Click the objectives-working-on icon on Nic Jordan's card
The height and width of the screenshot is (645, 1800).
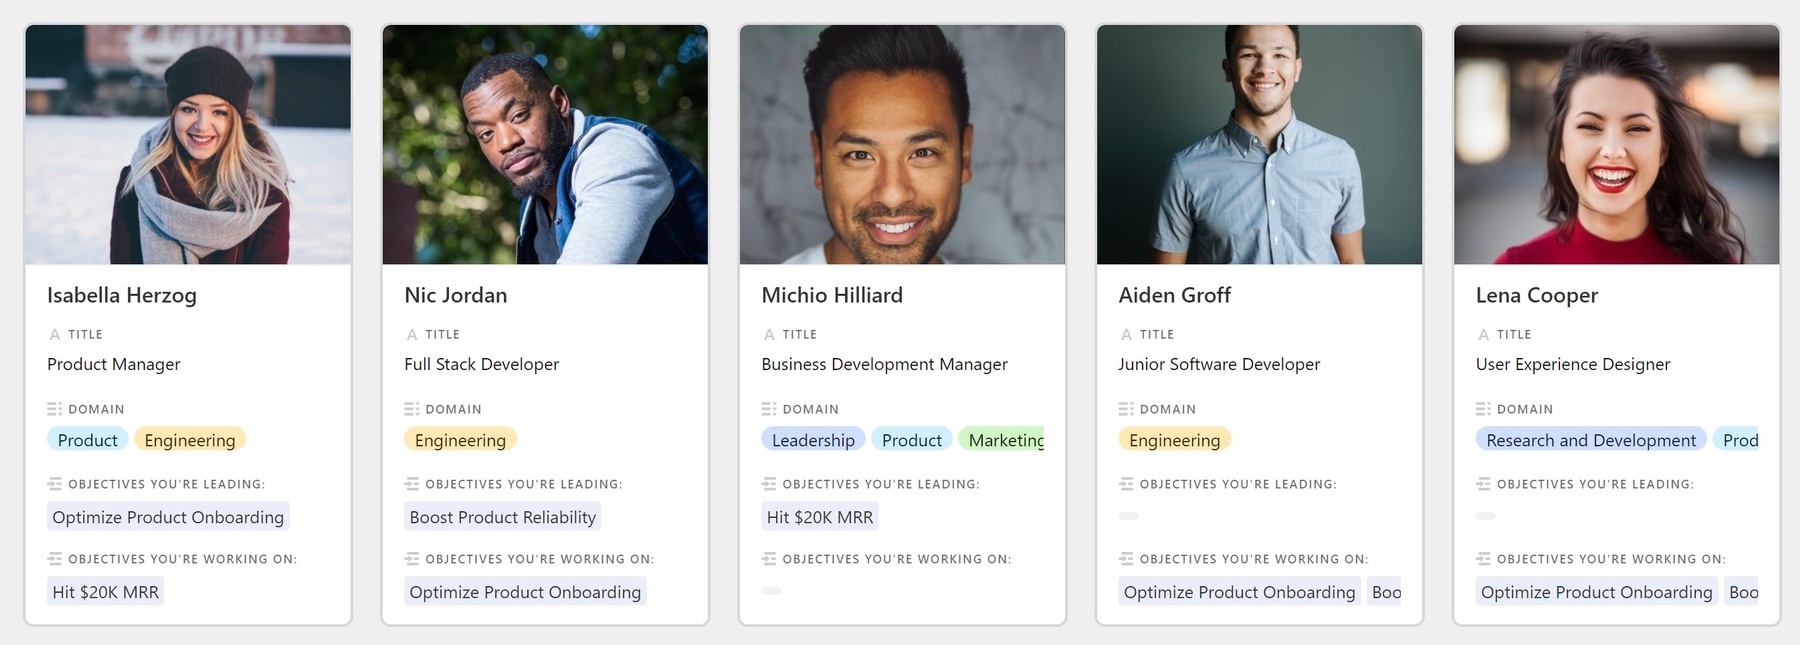412,559
